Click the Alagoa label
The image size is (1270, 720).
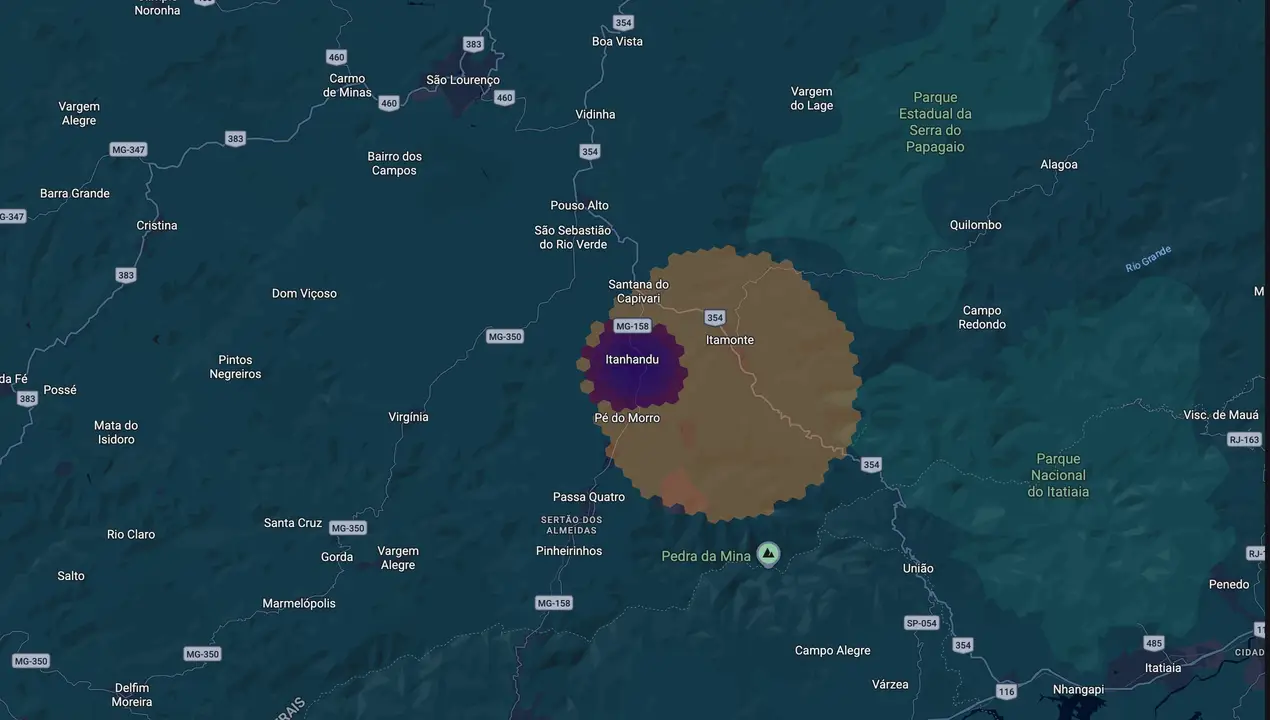tap(1059, 165)
